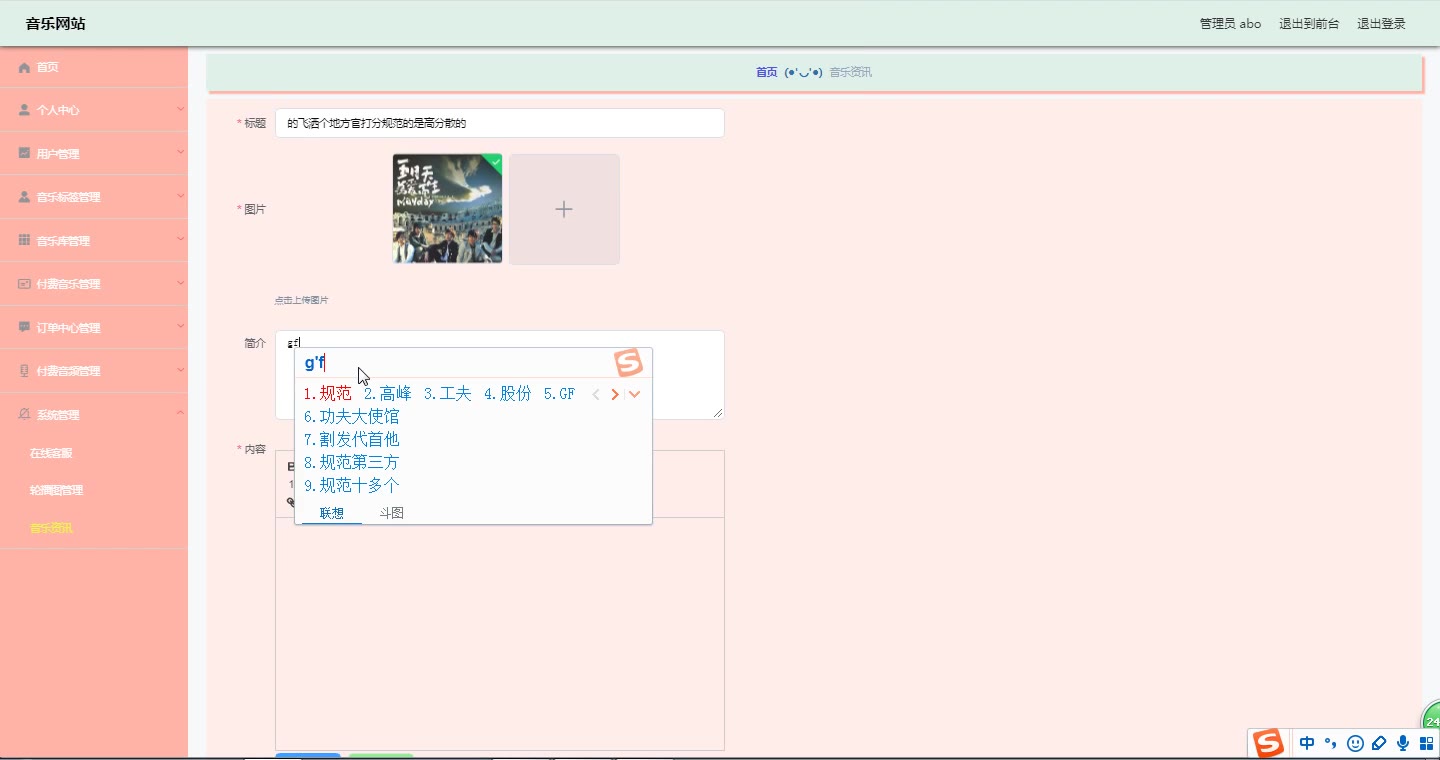Click the plus box to upload image
The height and width of the screenshot is (760, 1440).
564,209
